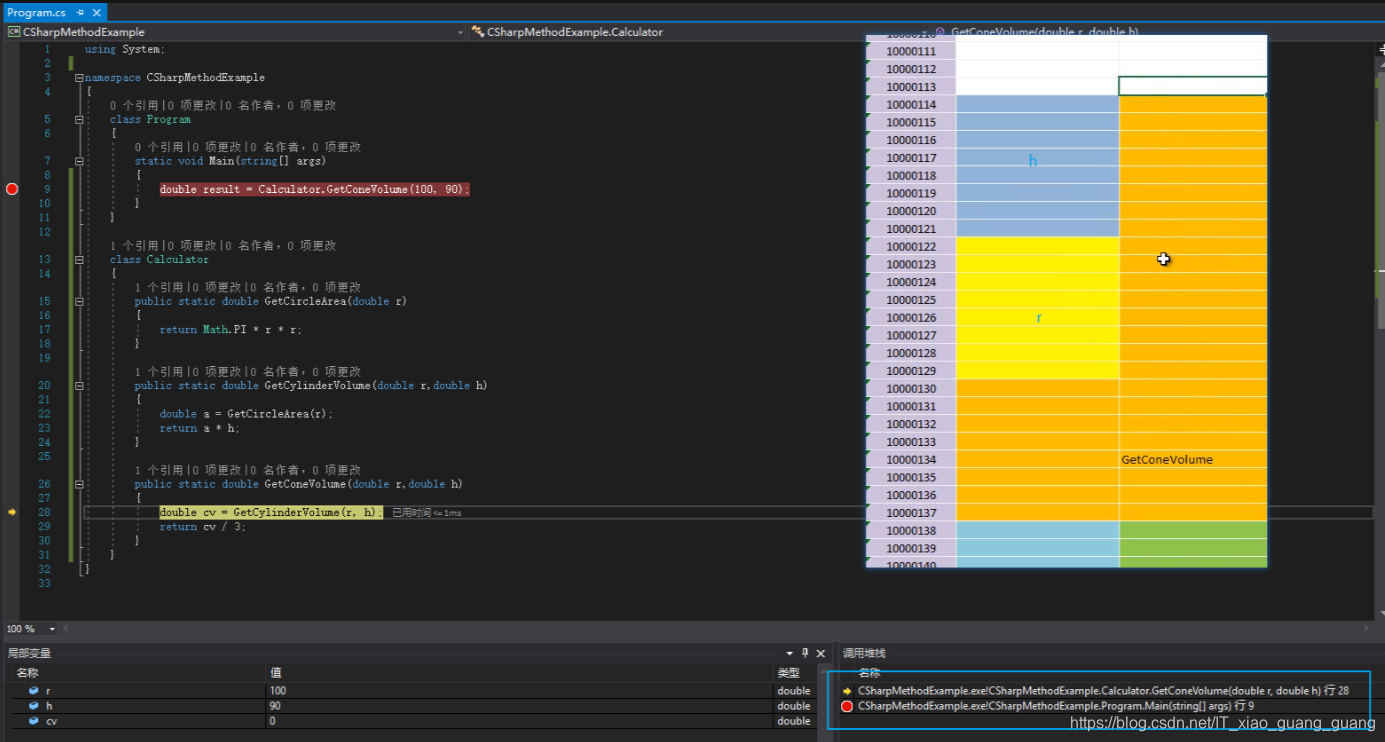Select spreadsheet row header 10000138

coord(911,531)
